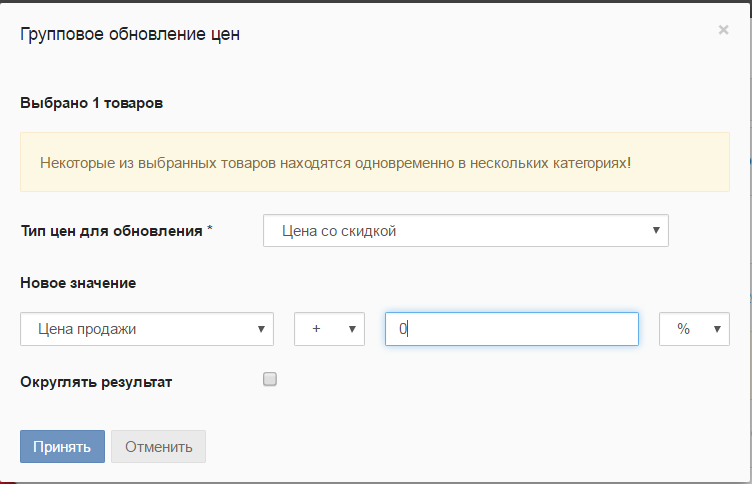This screenshot has height=484, width=752.
Task: Focus the numeric value input field
Action: [x=512, y=329]
